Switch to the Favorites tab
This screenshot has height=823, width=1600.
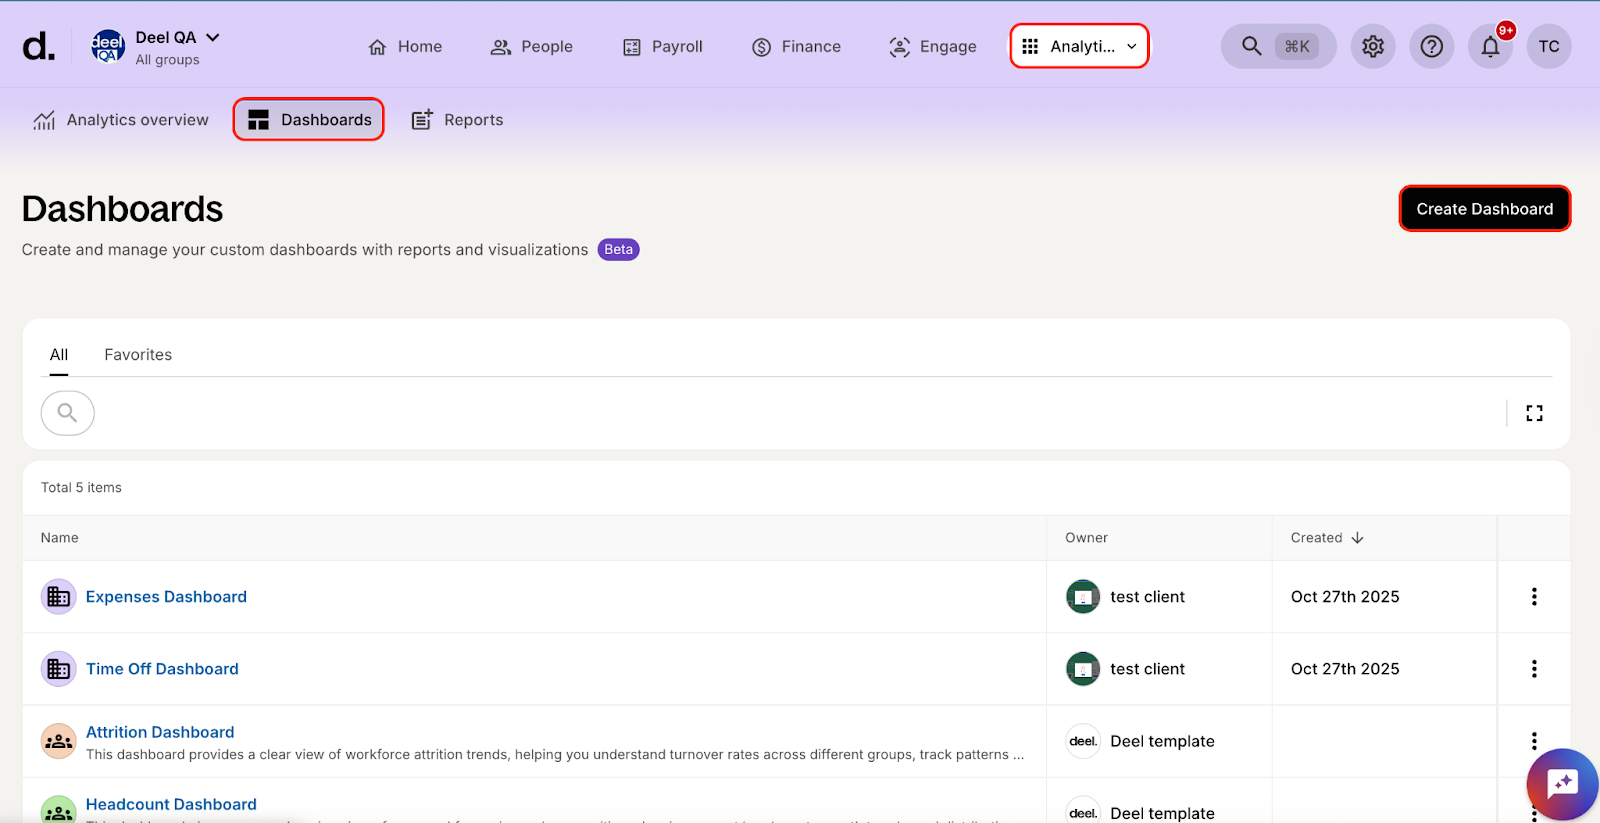(138, 355)
